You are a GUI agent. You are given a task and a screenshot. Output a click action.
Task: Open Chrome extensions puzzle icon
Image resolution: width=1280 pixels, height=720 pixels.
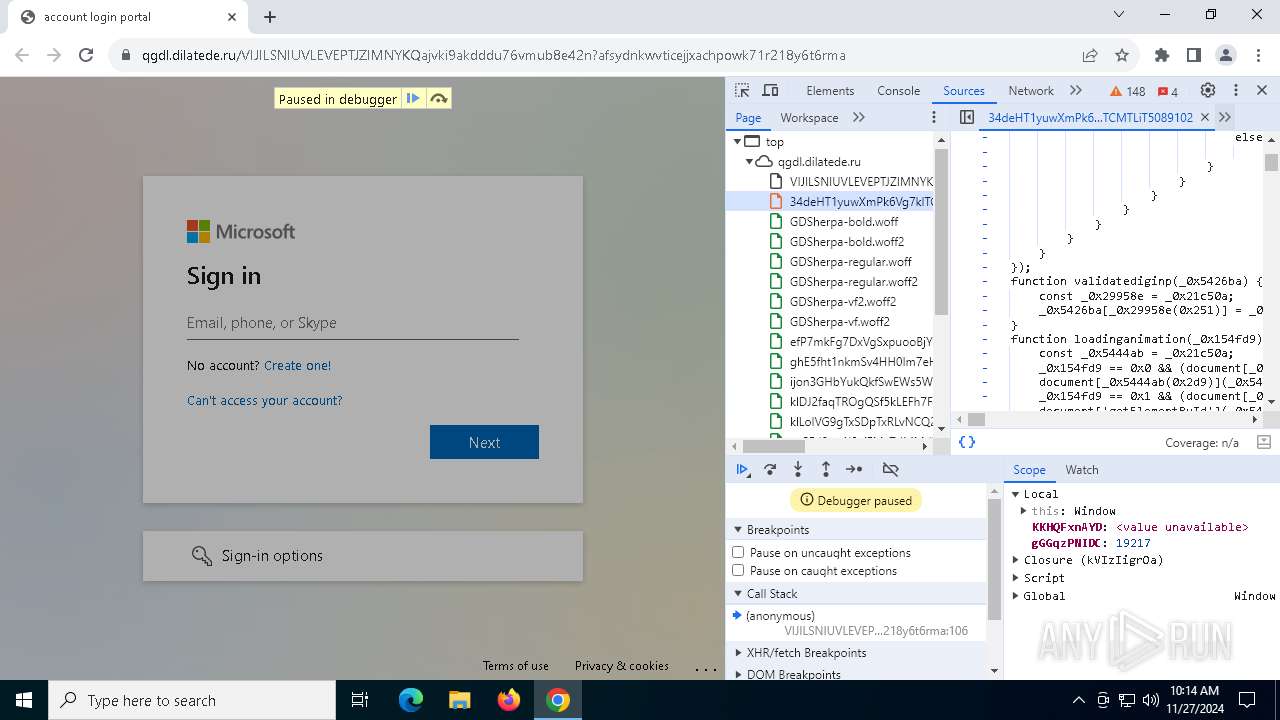tap(1162, 55)
